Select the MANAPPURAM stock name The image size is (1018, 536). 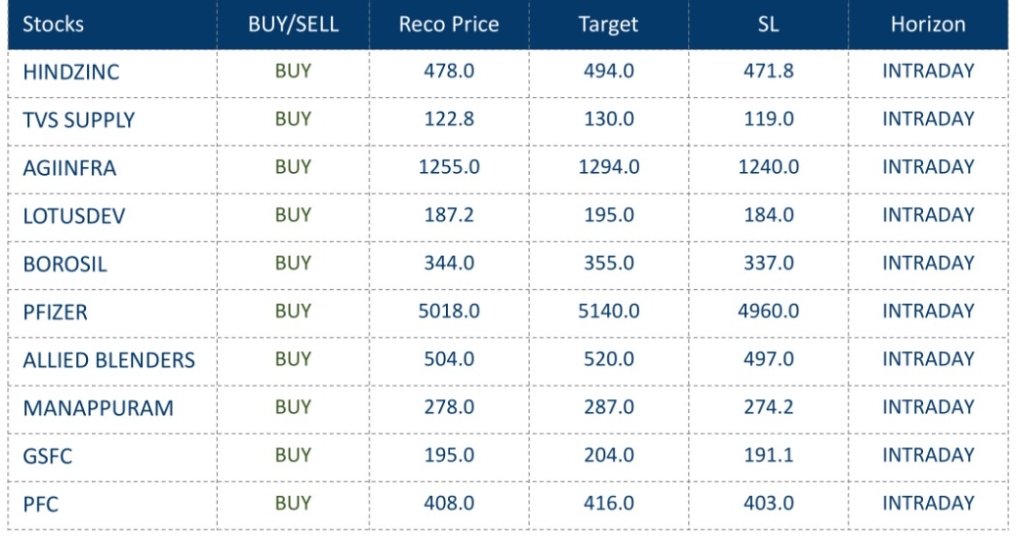tap(97, 408)
